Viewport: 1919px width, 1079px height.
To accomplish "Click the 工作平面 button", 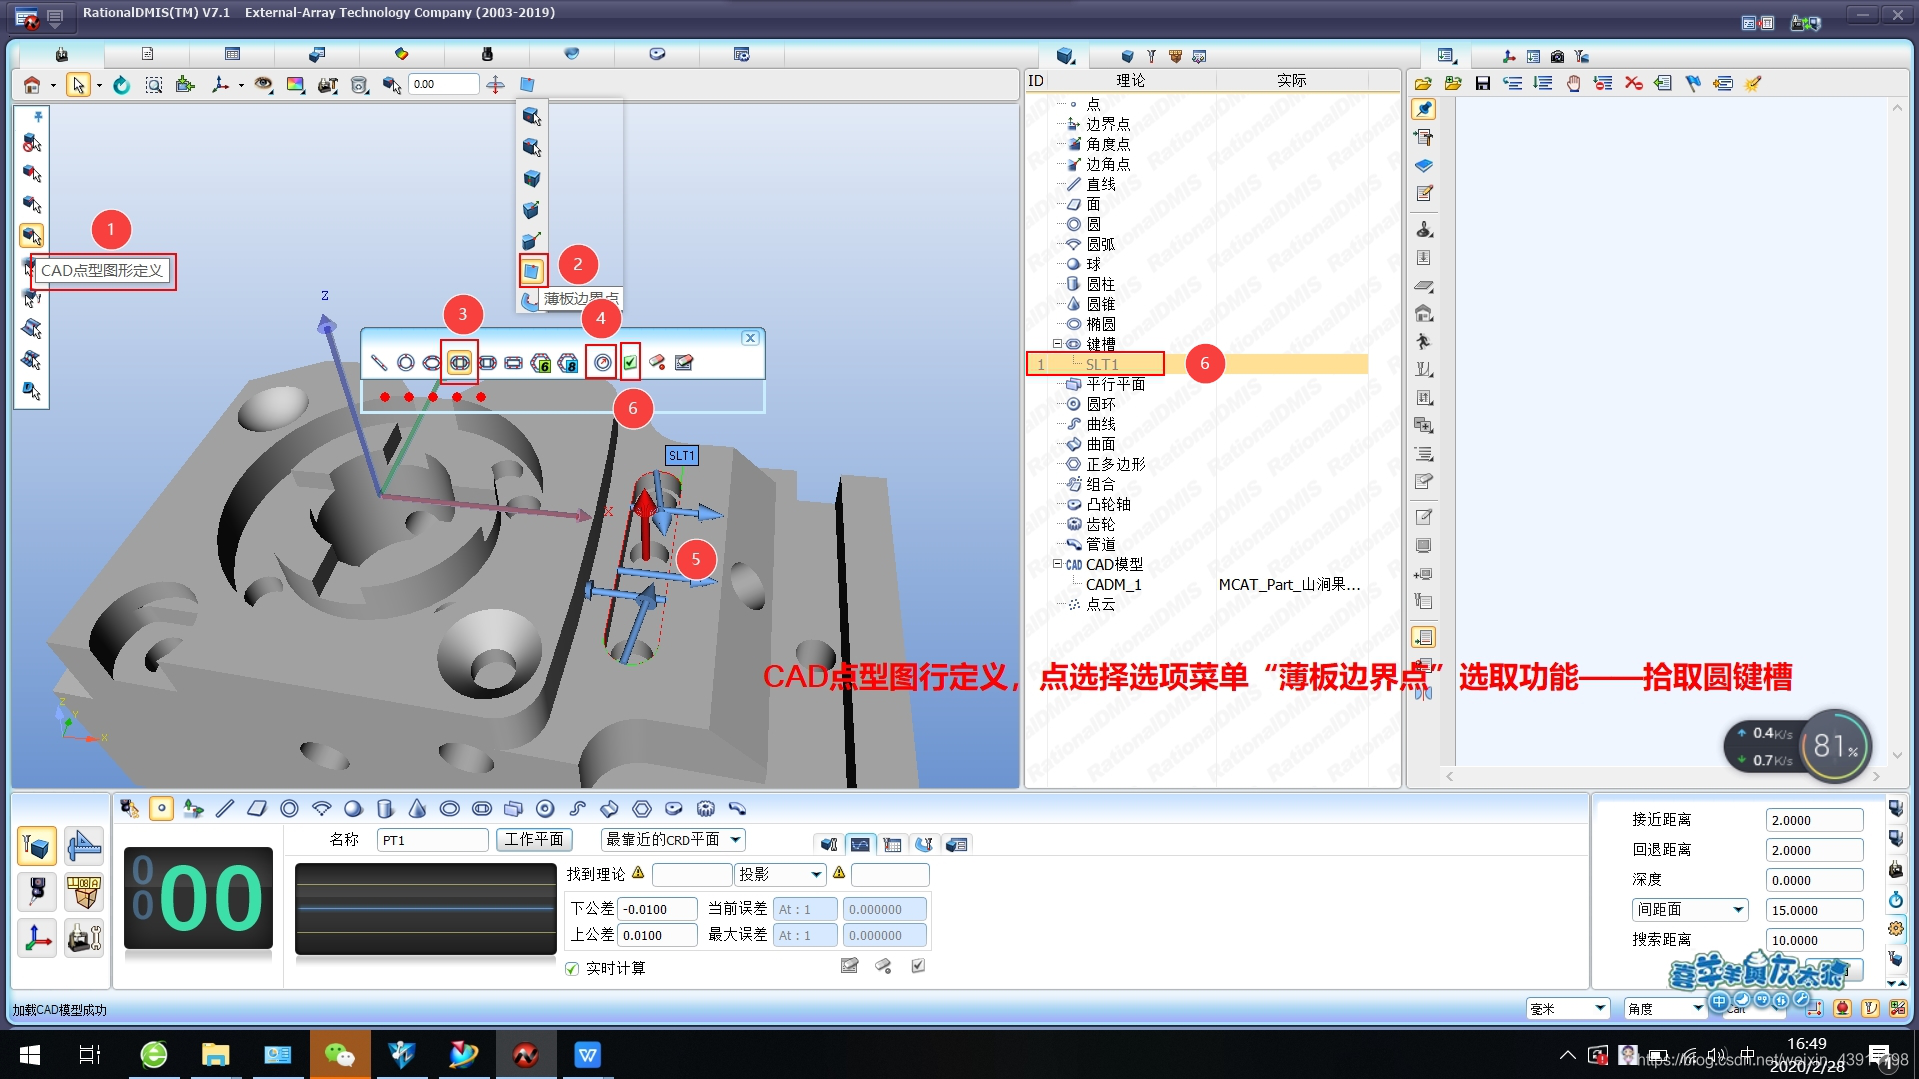I will pyautogui.click(x=534, y=839).
